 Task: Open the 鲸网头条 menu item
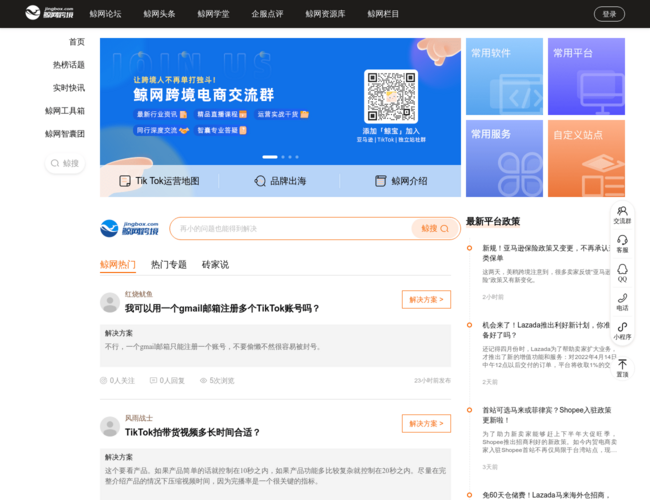click(x=159, y=14)
